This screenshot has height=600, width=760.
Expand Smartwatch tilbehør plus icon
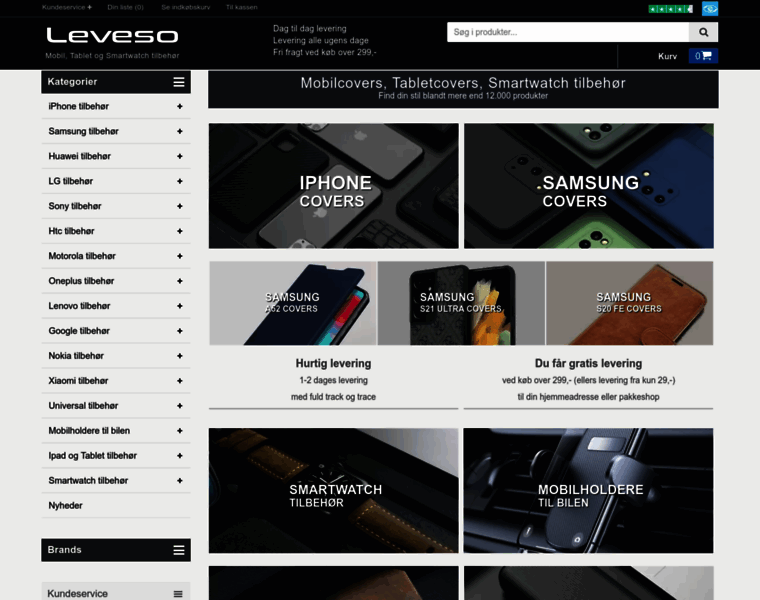click(x=180, y=481)
